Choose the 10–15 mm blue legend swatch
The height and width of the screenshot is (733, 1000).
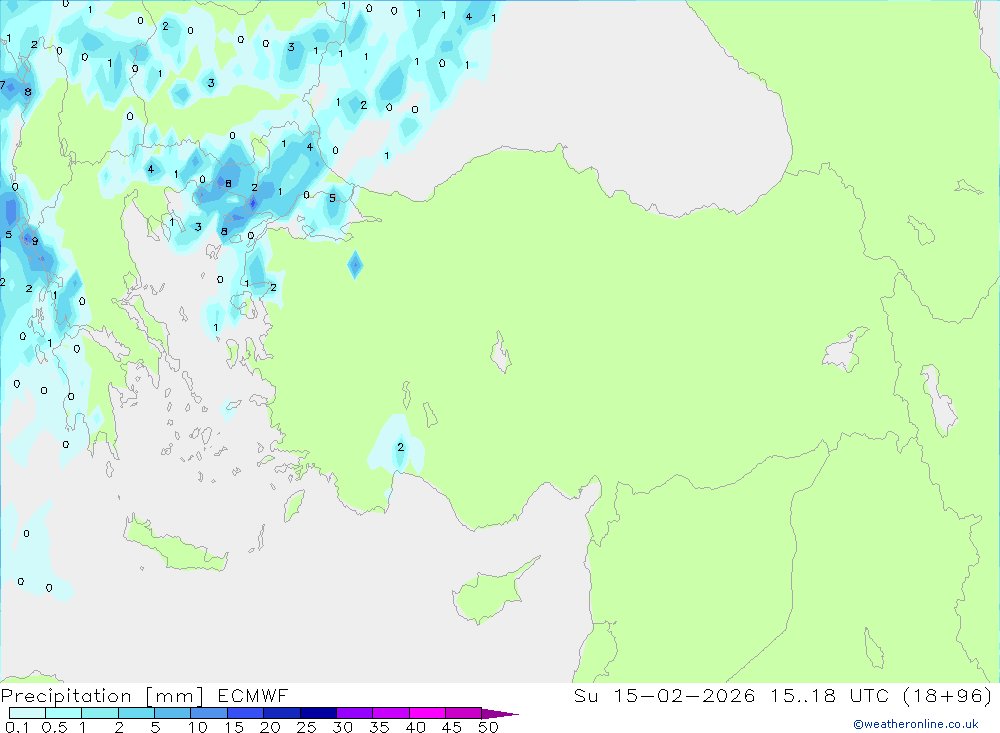pos(209,713)
